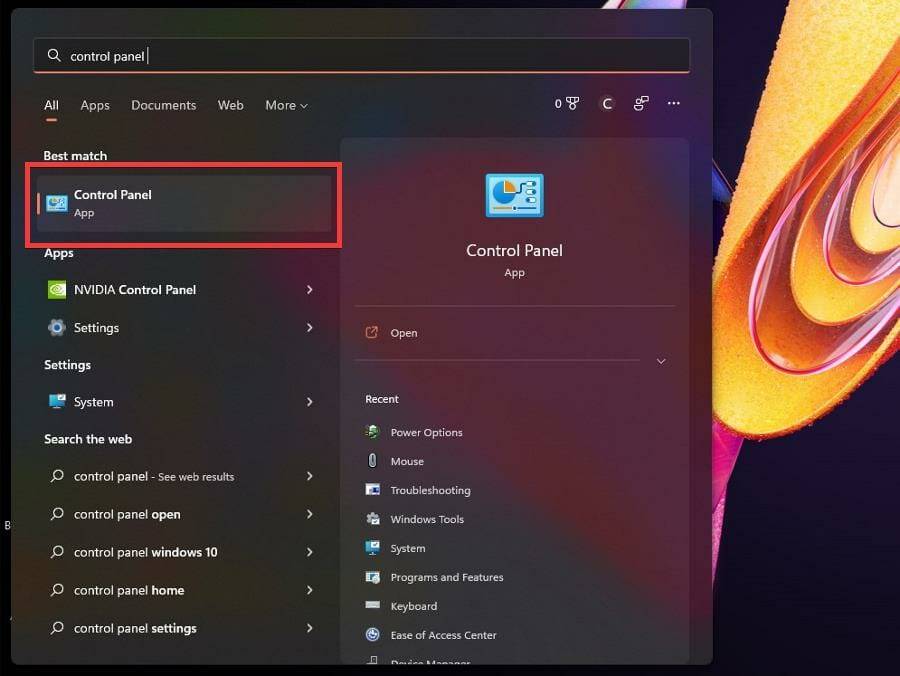This screenshot has height=676, width=900.
Task: Open the Mouse settings recent item
Action: point(407,461)
